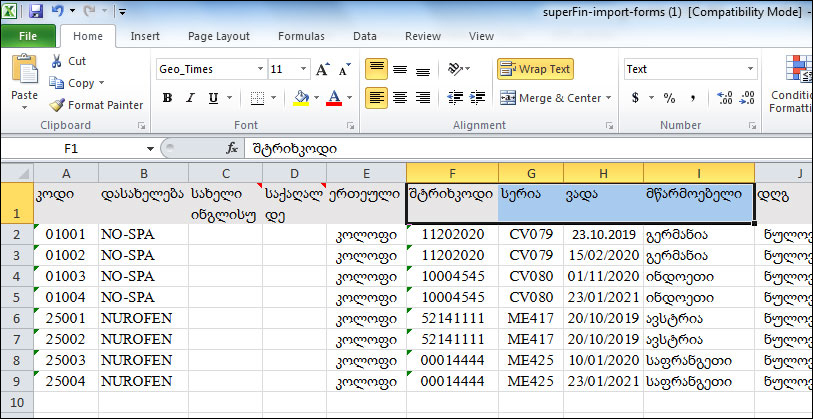Toggle Underline formatting
Image resolution: width=813 pixels, height=419 pixels.
pyautogui.click(x=213, y=97)
